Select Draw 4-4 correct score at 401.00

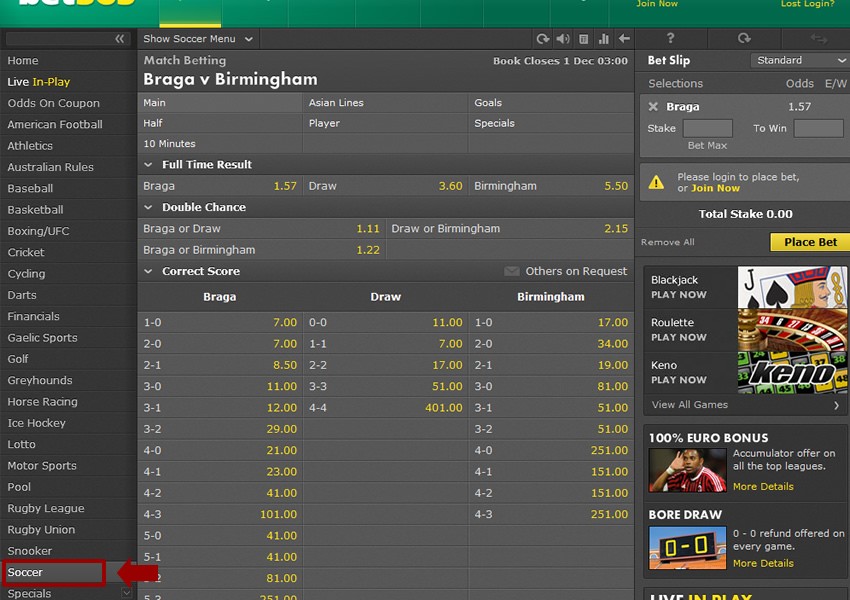385,408
